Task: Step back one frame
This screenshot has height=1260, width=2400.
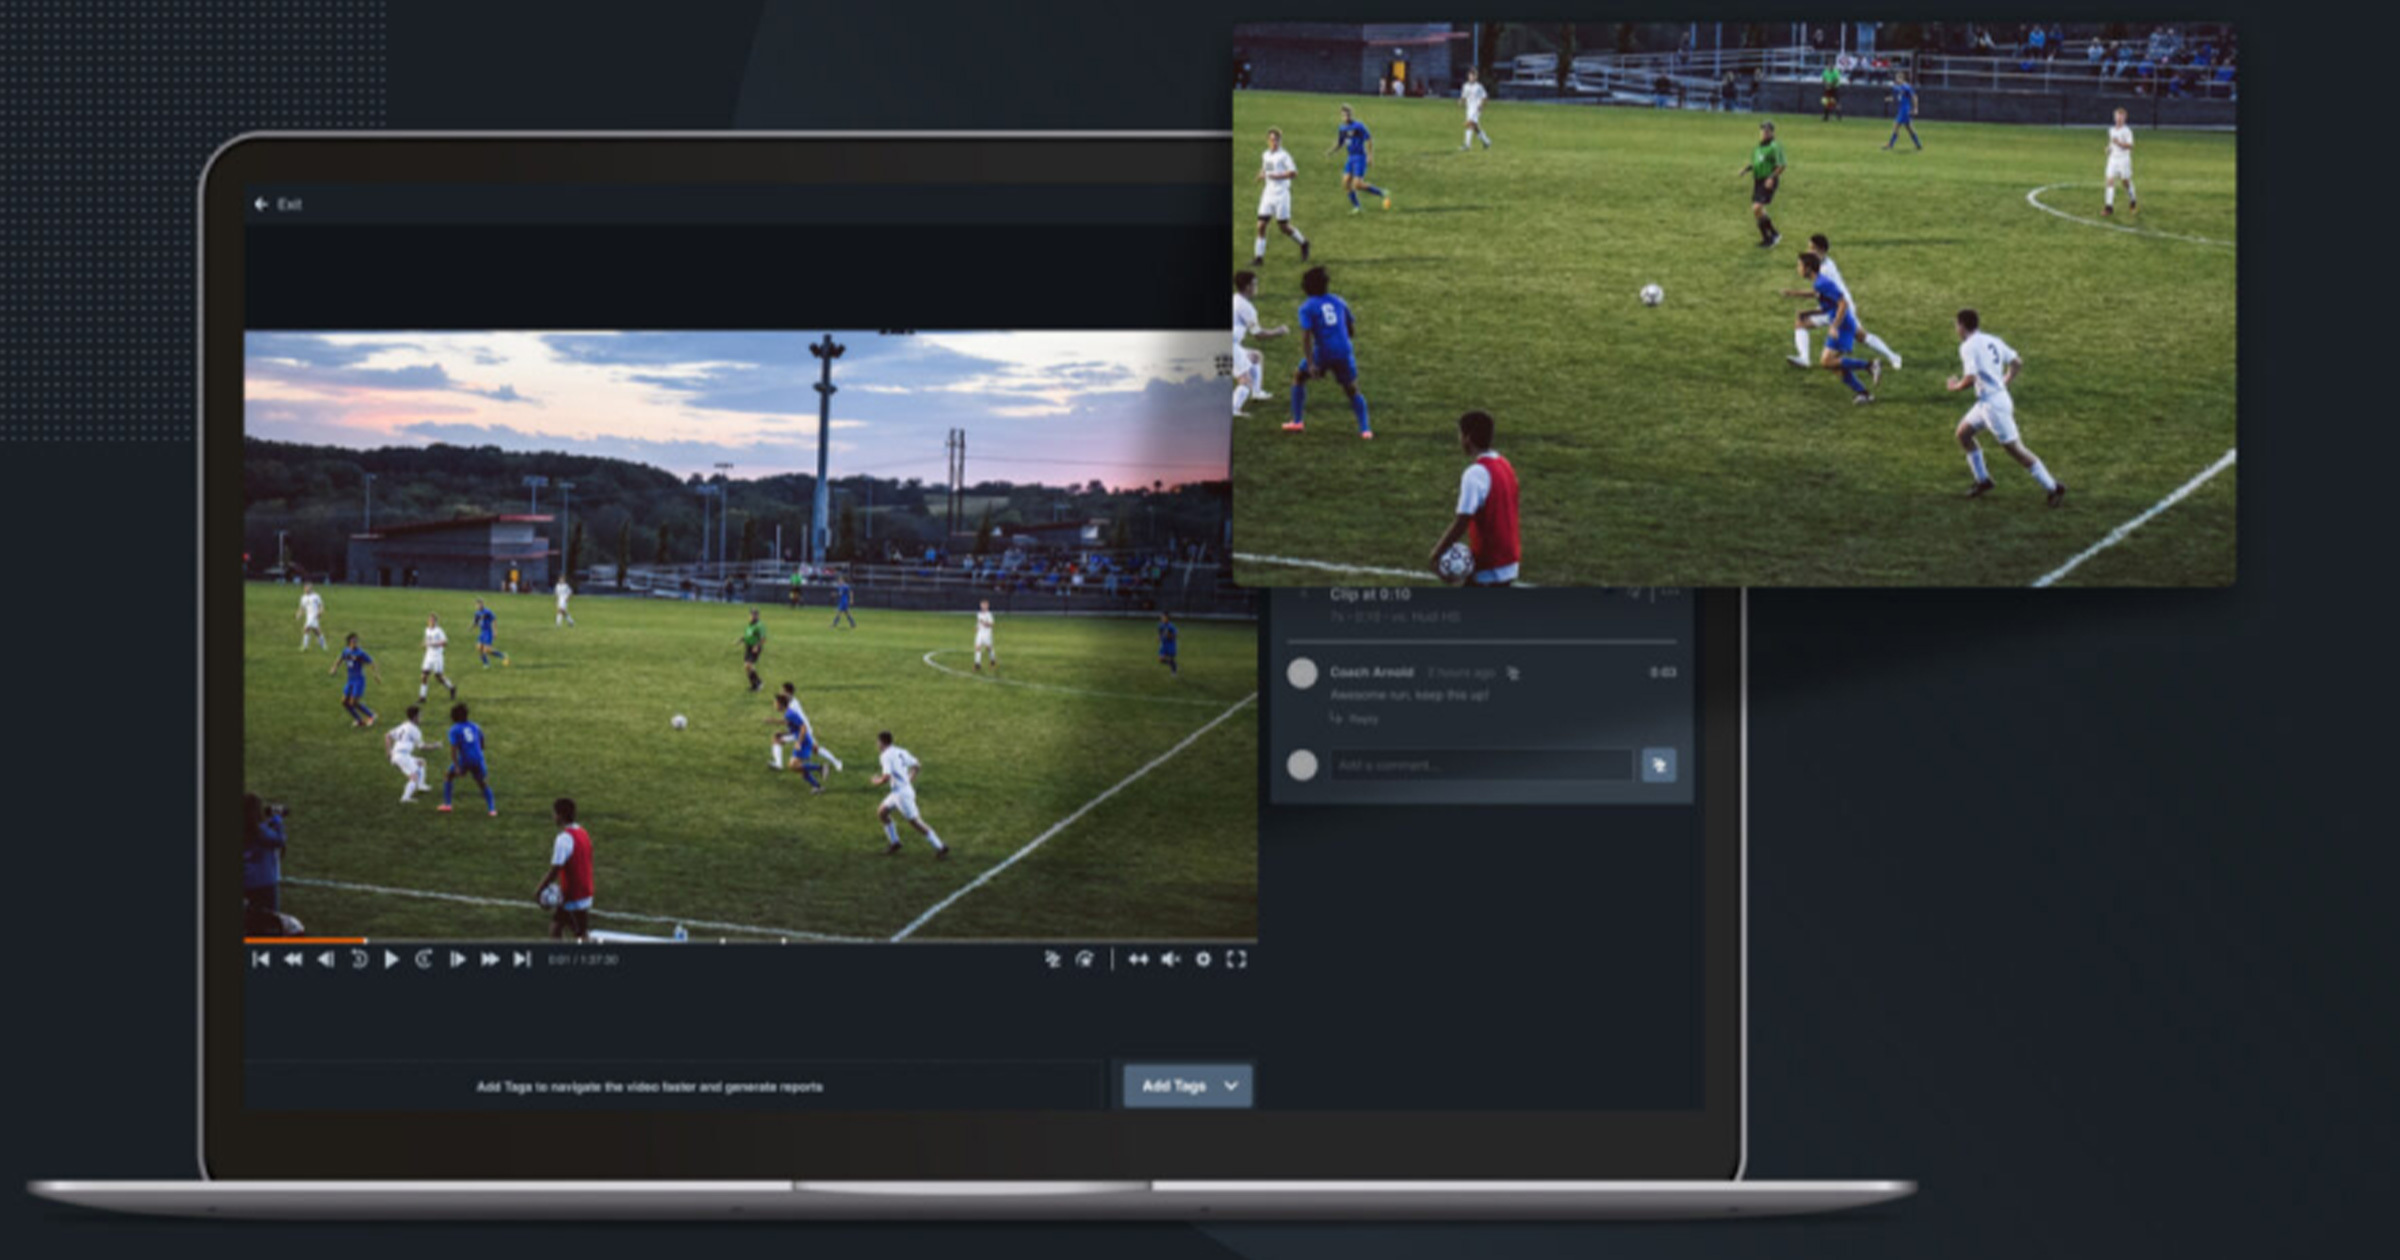Action: [x=326, y=960]
